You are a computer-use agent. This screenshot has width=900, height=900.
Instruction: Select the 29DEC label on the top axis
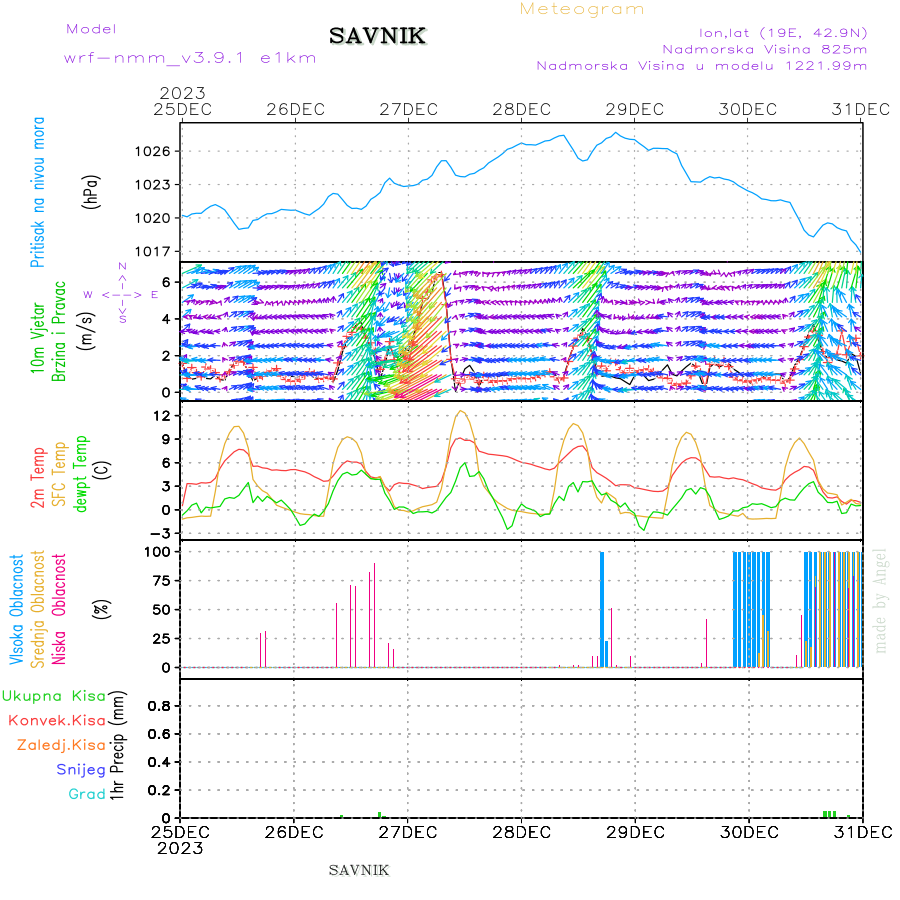(x=635, y=110)
